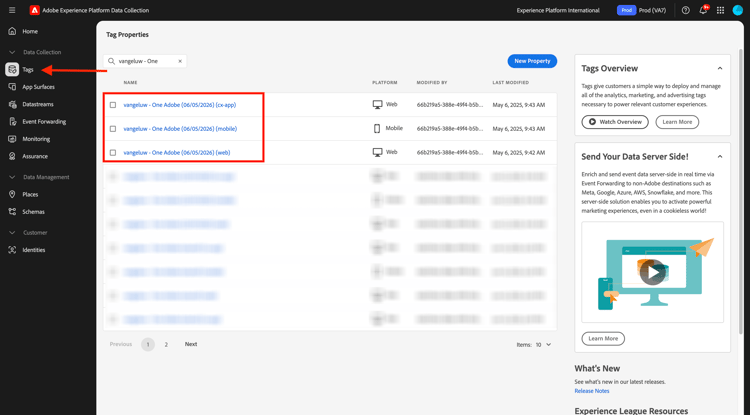Image resolution: width=750 pixels, height=415 pixels.
Task: Open Assurance sidebar icon
Action: pos(12,156)
